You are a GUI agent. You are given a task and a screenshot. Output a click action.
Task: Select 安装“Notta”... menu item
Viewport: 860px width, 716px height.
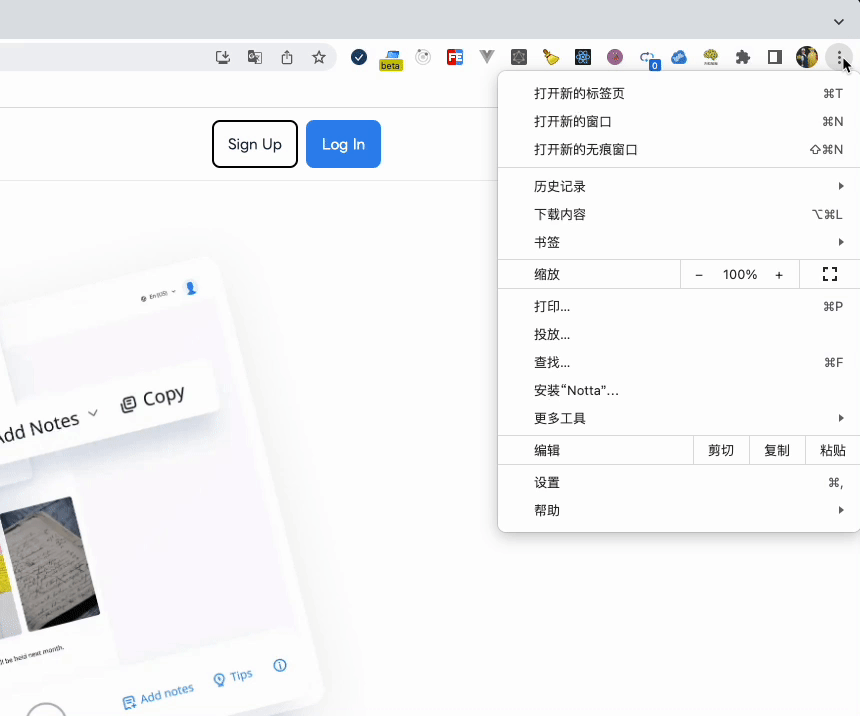tap(679, 391)
